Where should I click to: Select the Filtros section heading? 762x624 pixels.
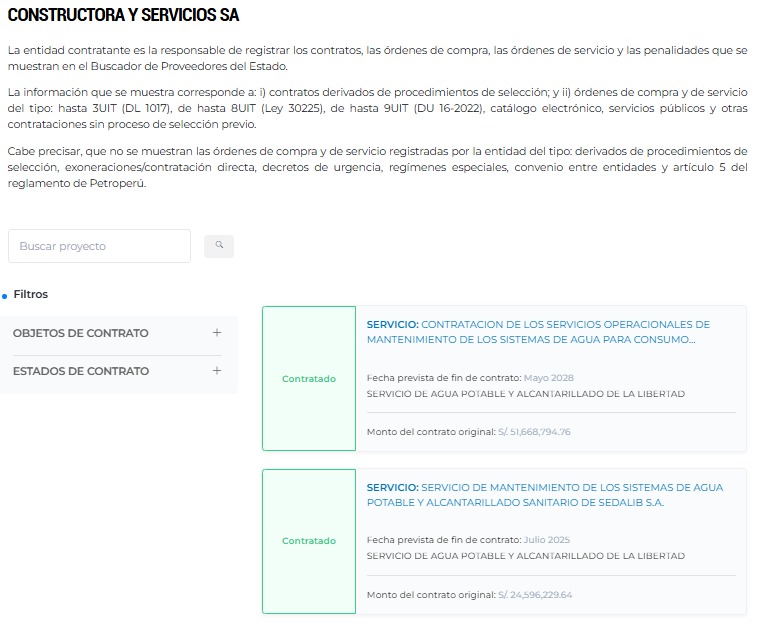[x=31, y=295]
